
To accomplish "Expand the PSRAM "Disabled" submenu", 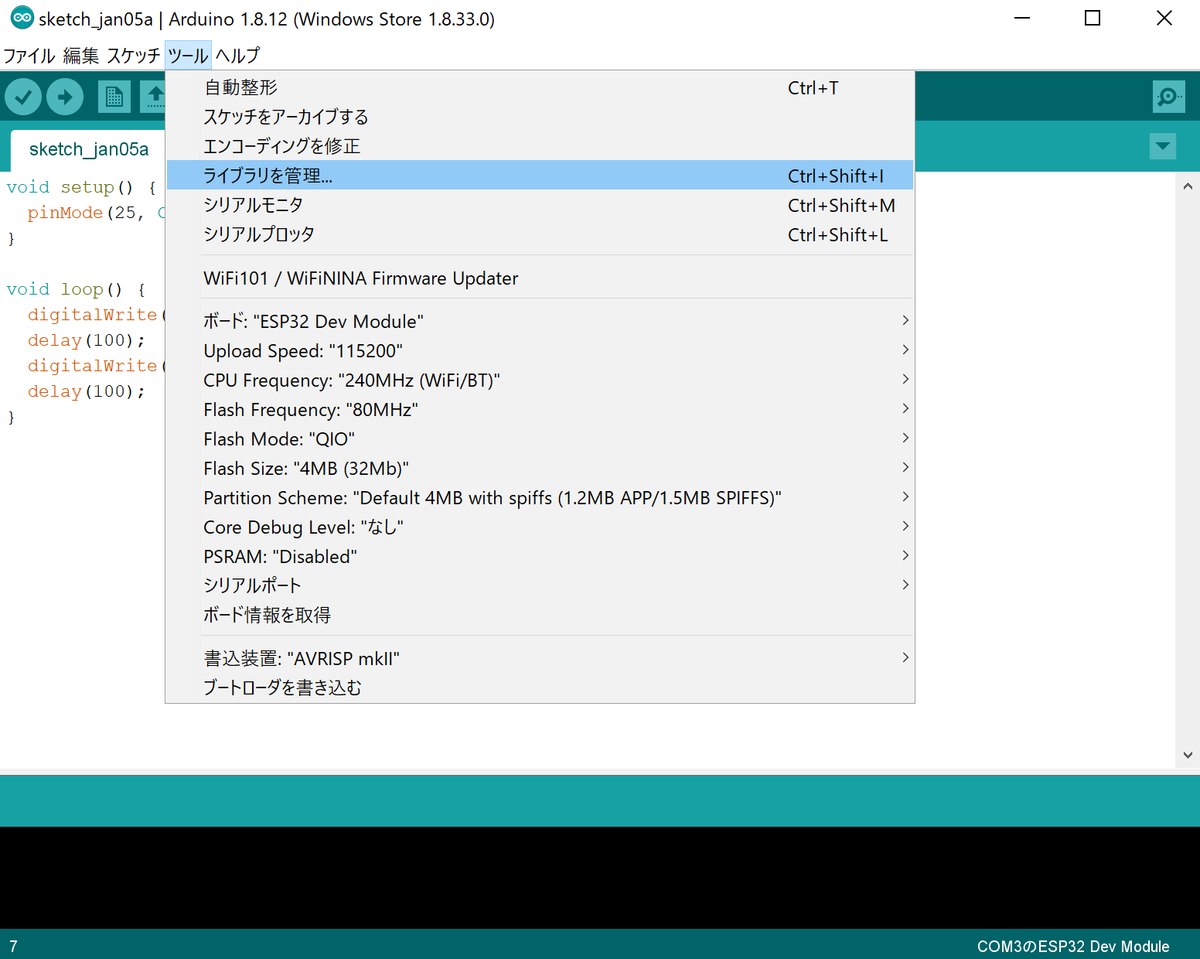I will coord(540,556).
